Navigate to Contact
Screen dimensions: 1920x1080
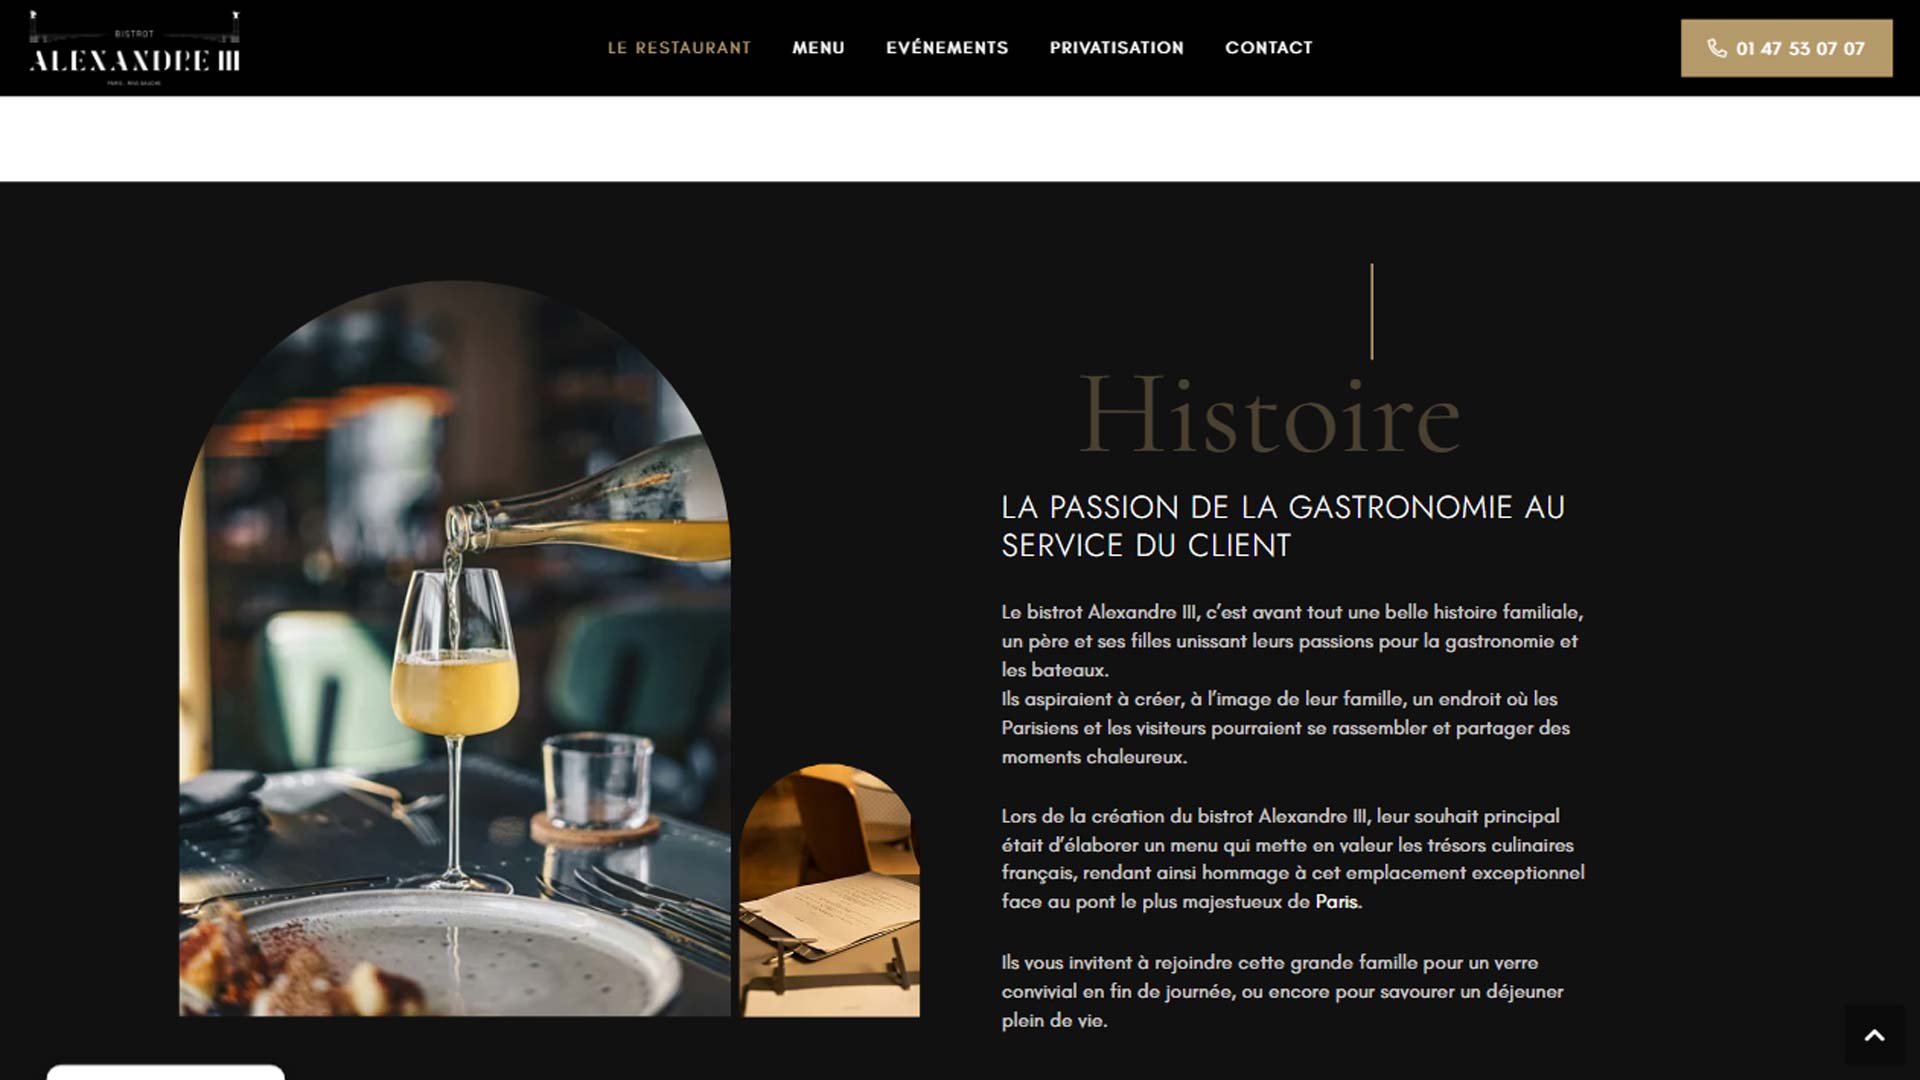1268,48
